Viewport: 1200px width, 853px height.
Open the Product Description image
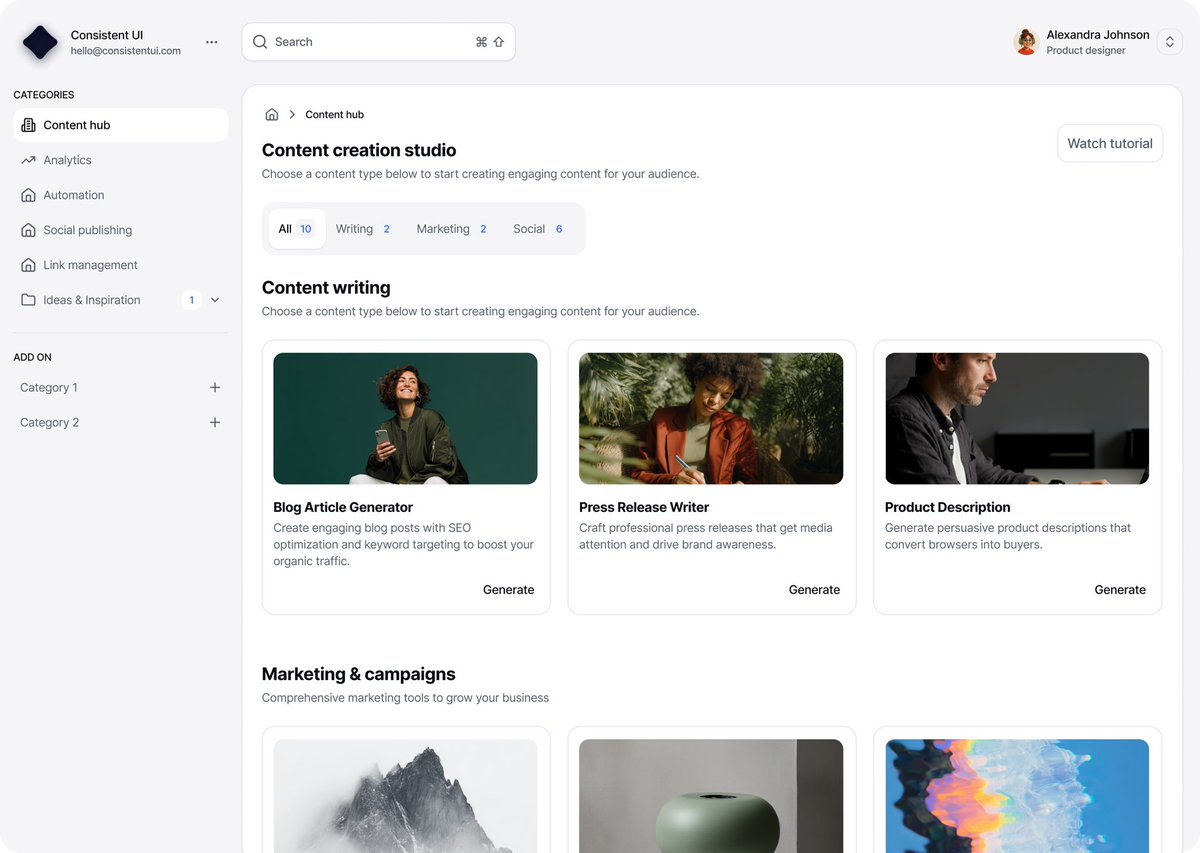[x=1017, y=419]
